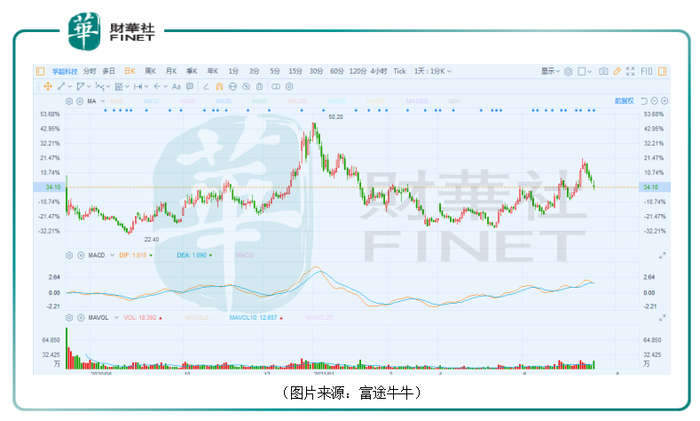The image size is (700, 421).
Task: Switch to the 15分 interval
Action: coord(295,71)
